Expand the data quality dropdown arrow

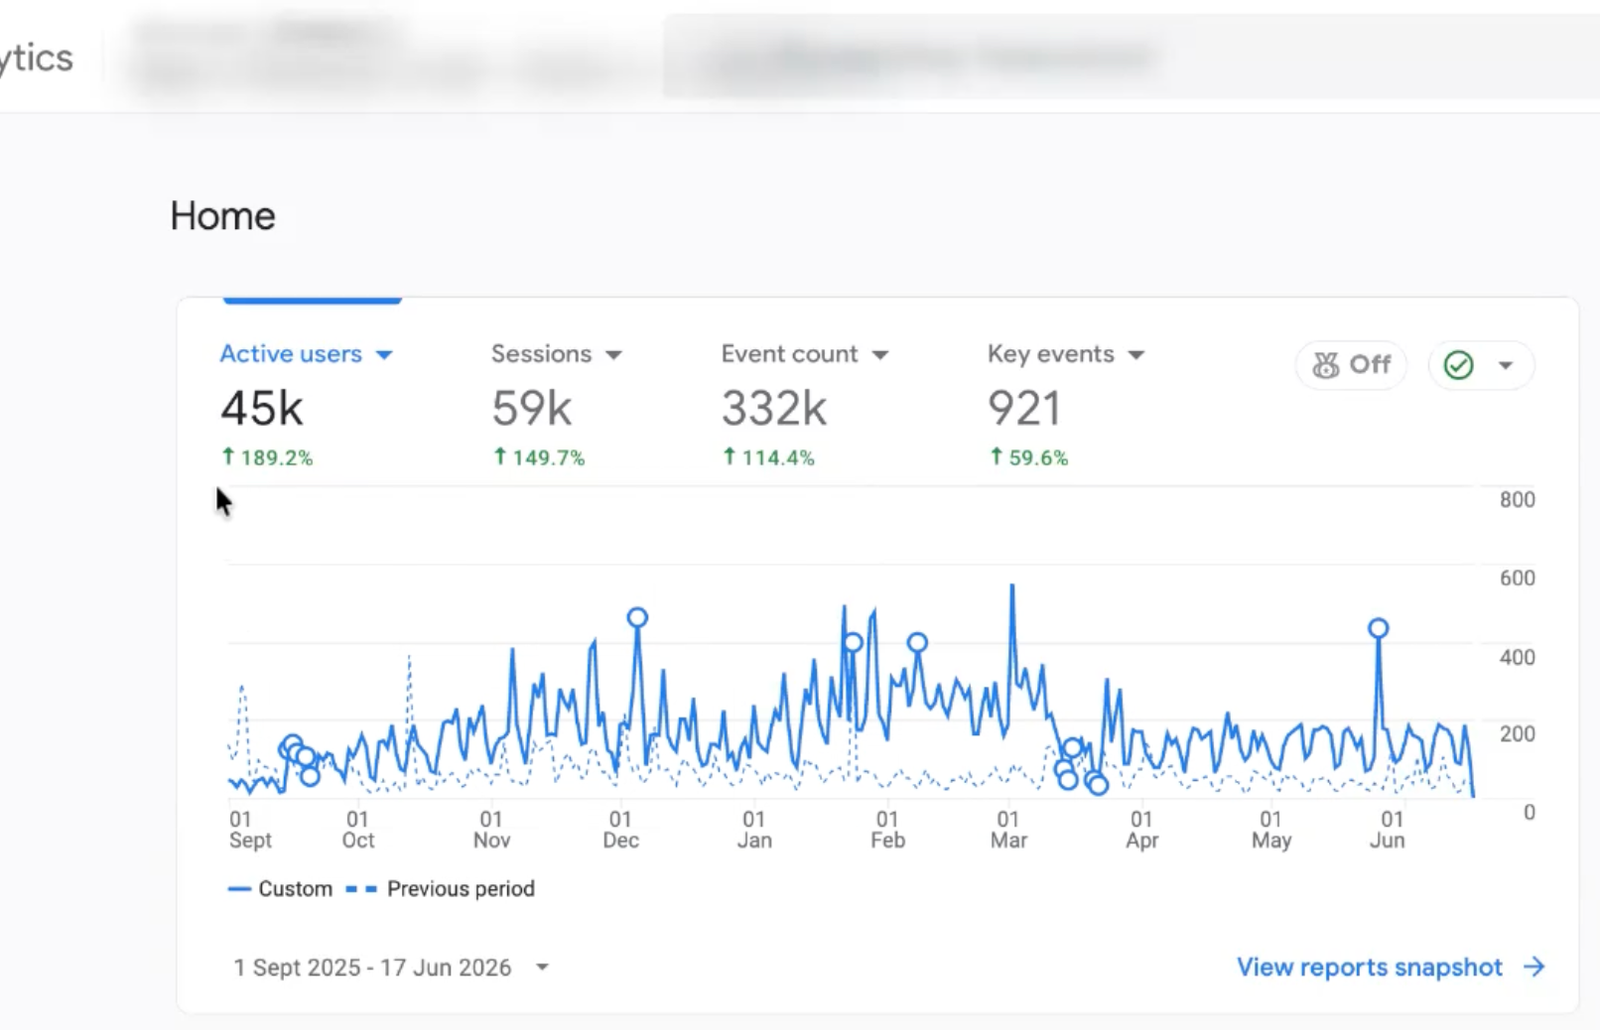click(x=1505, y=365)
